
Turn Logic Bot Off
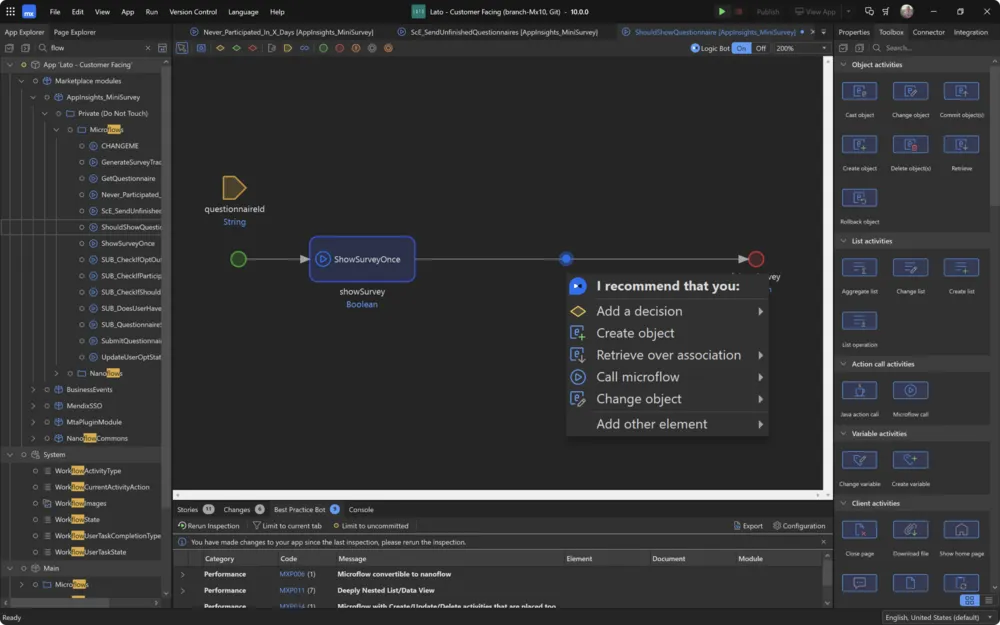[760, 48]
